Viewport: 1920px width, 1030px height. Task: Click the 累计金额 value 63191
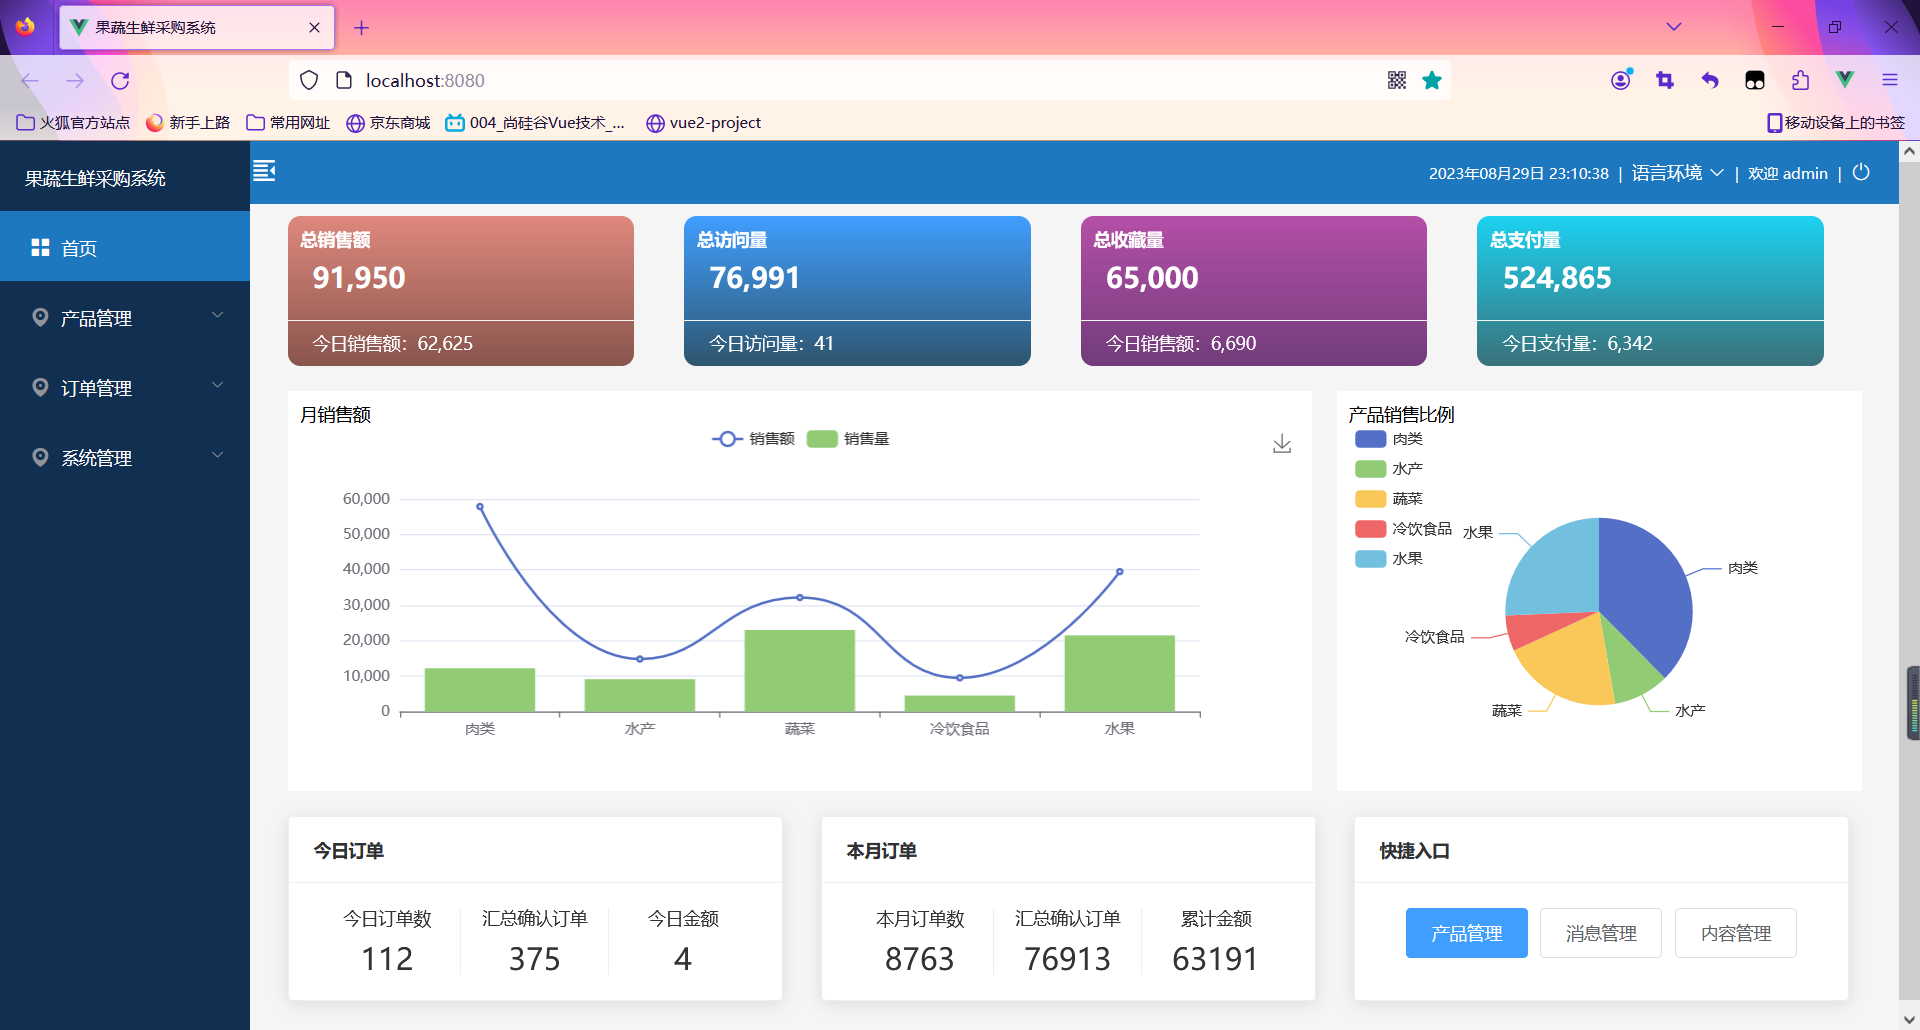tap(1215, 959)
